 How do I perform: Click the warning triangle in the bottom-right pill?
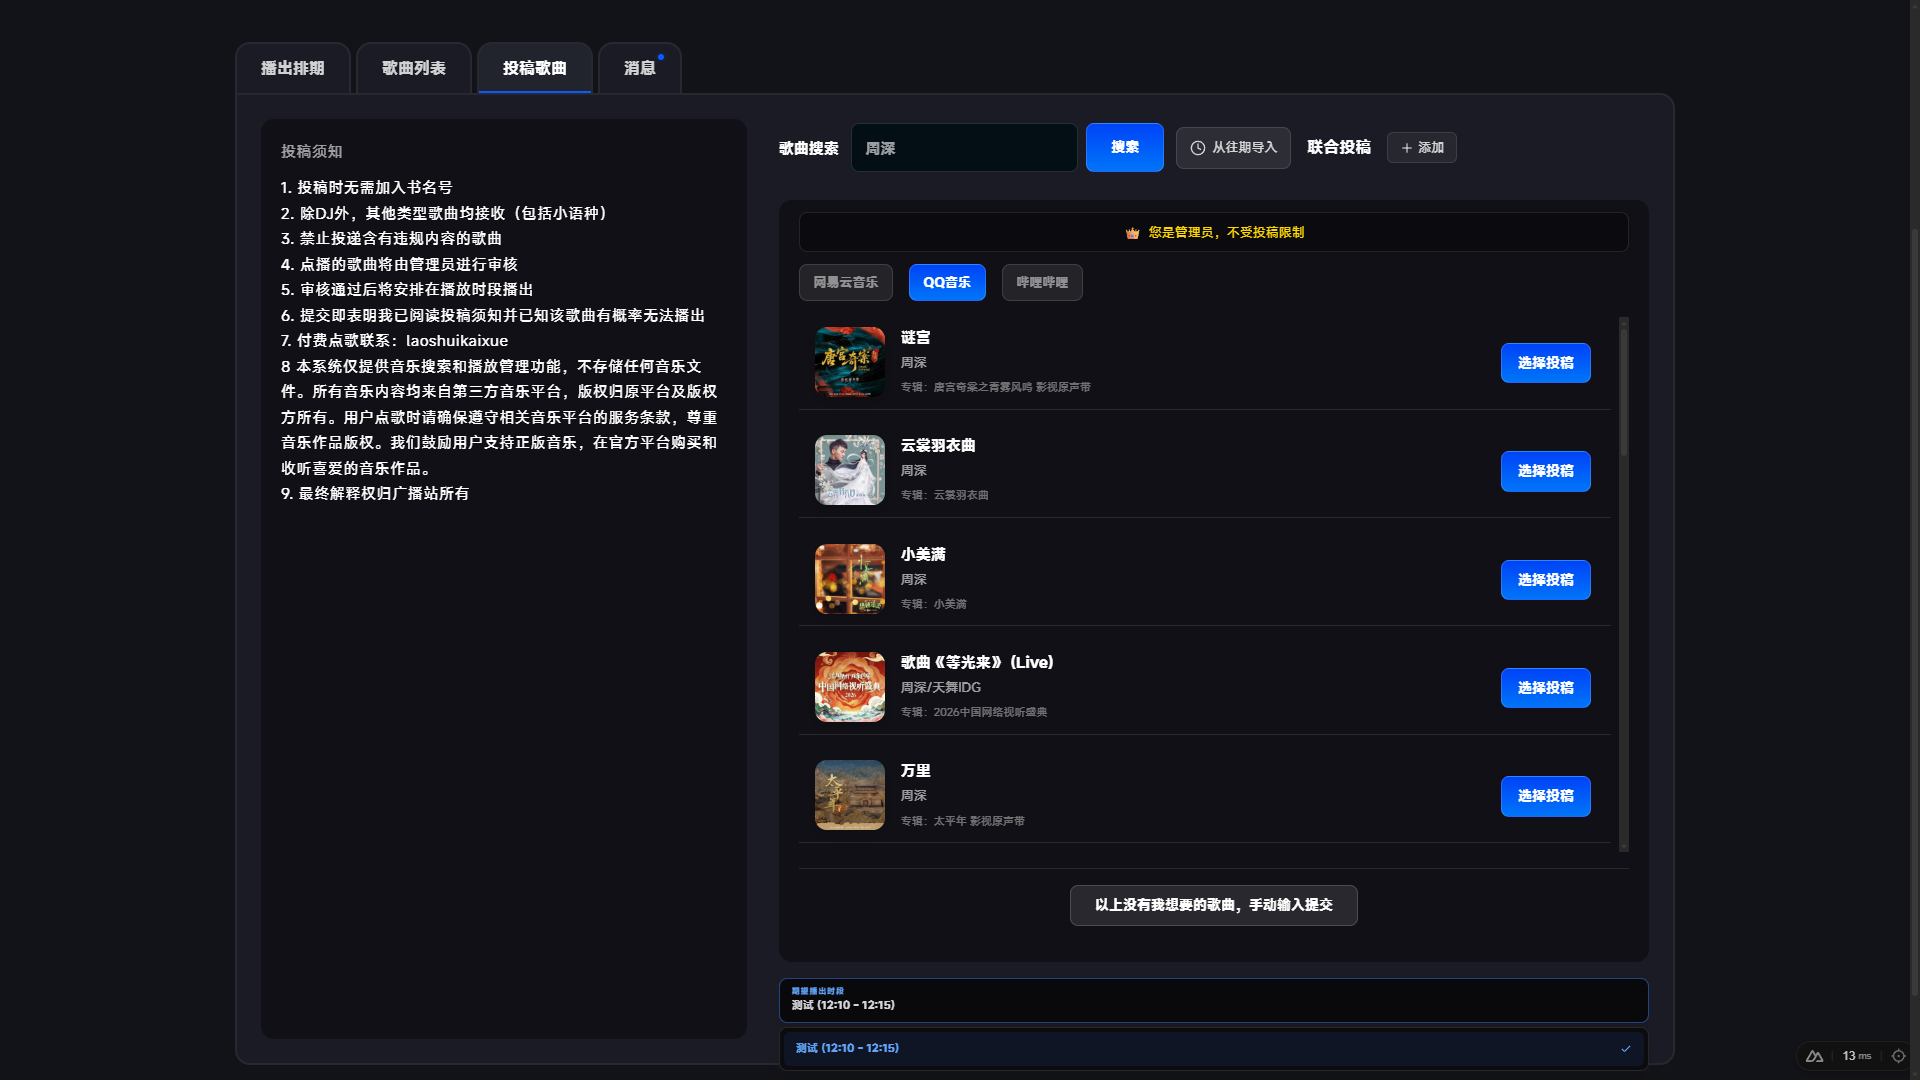tap(1814, 1056)
